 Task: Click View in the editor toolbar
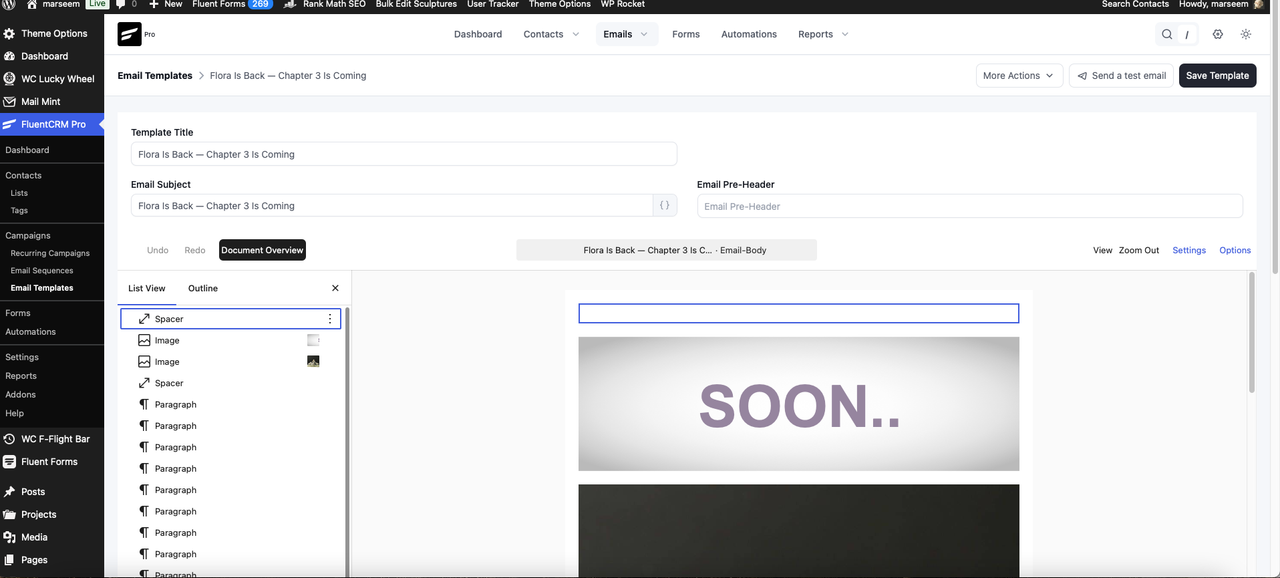[1103, 250]
